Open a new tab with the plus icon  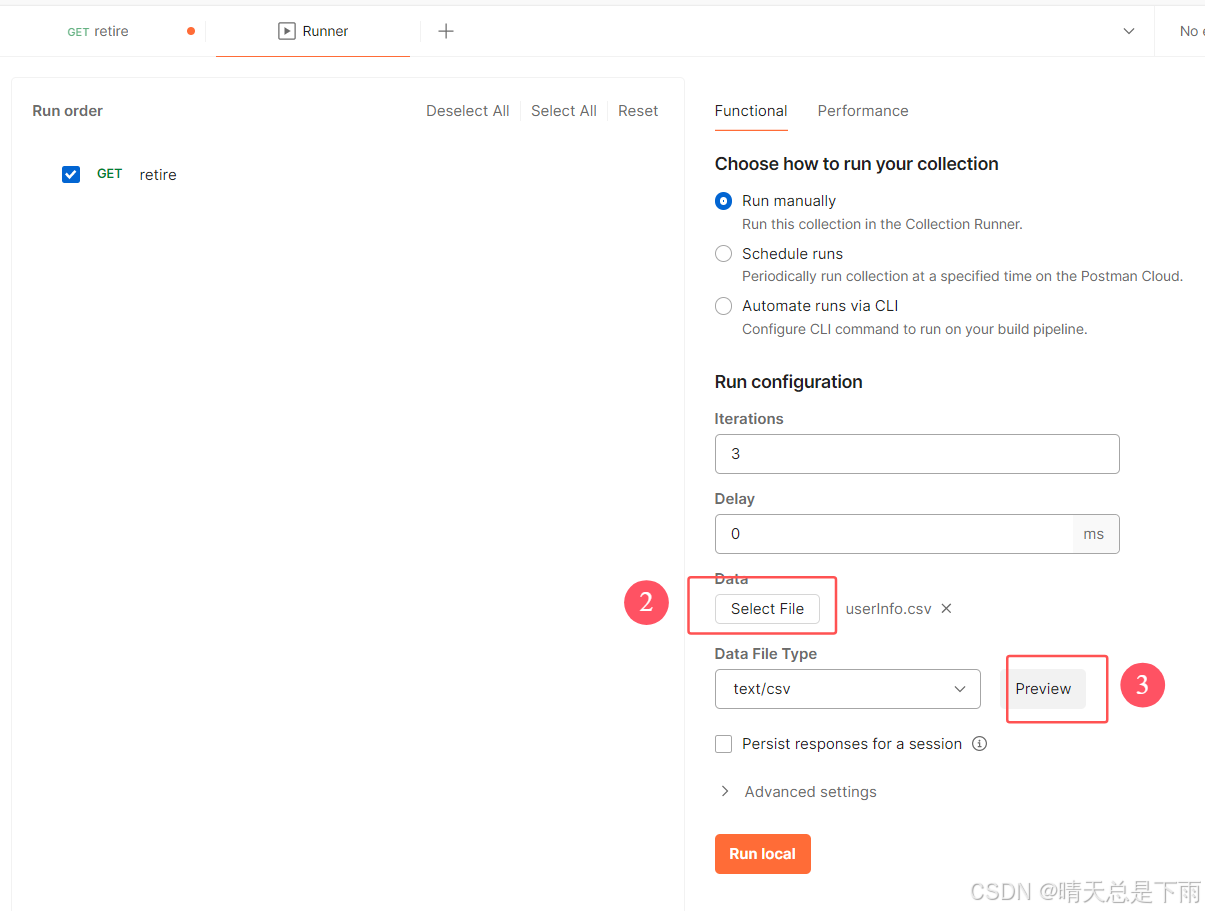coord(445,31)
